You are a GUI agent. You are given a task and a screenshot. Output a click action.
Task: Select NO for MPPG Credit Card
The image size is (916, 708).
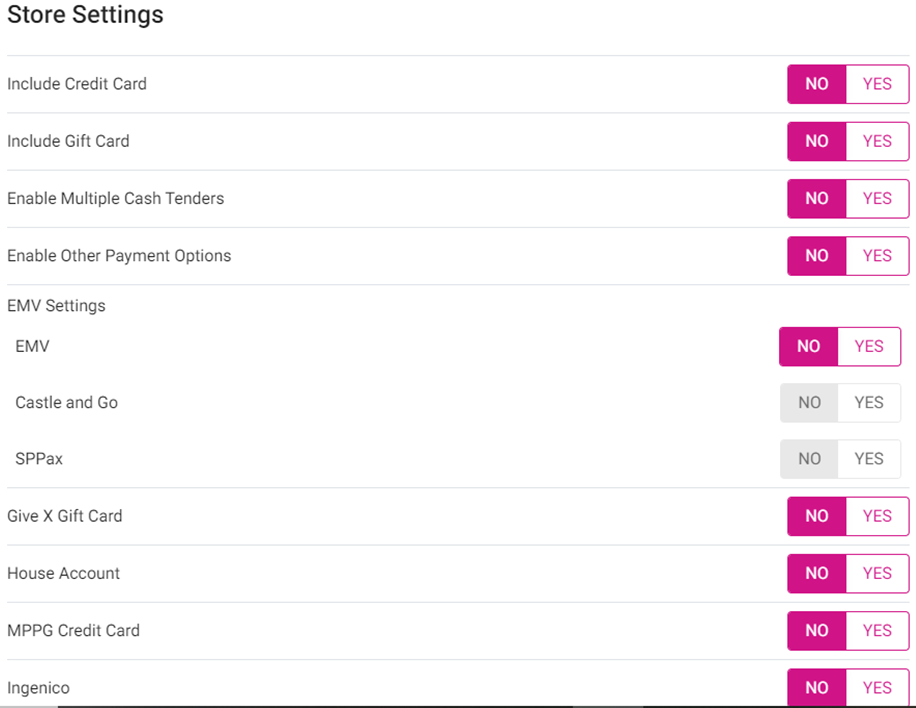click(817, 630)
